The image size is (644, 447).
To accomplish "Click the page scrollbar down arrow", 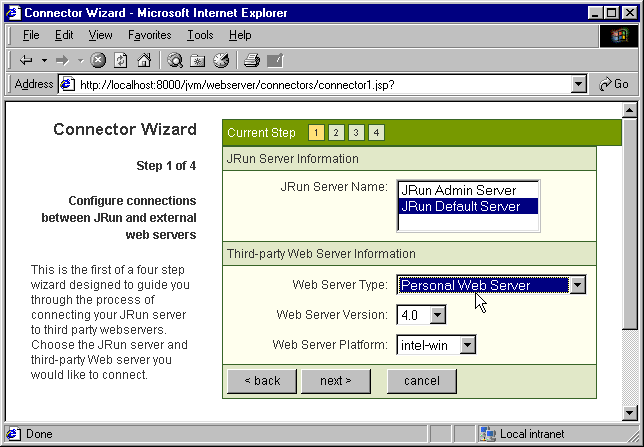I will tap(630, 412).
